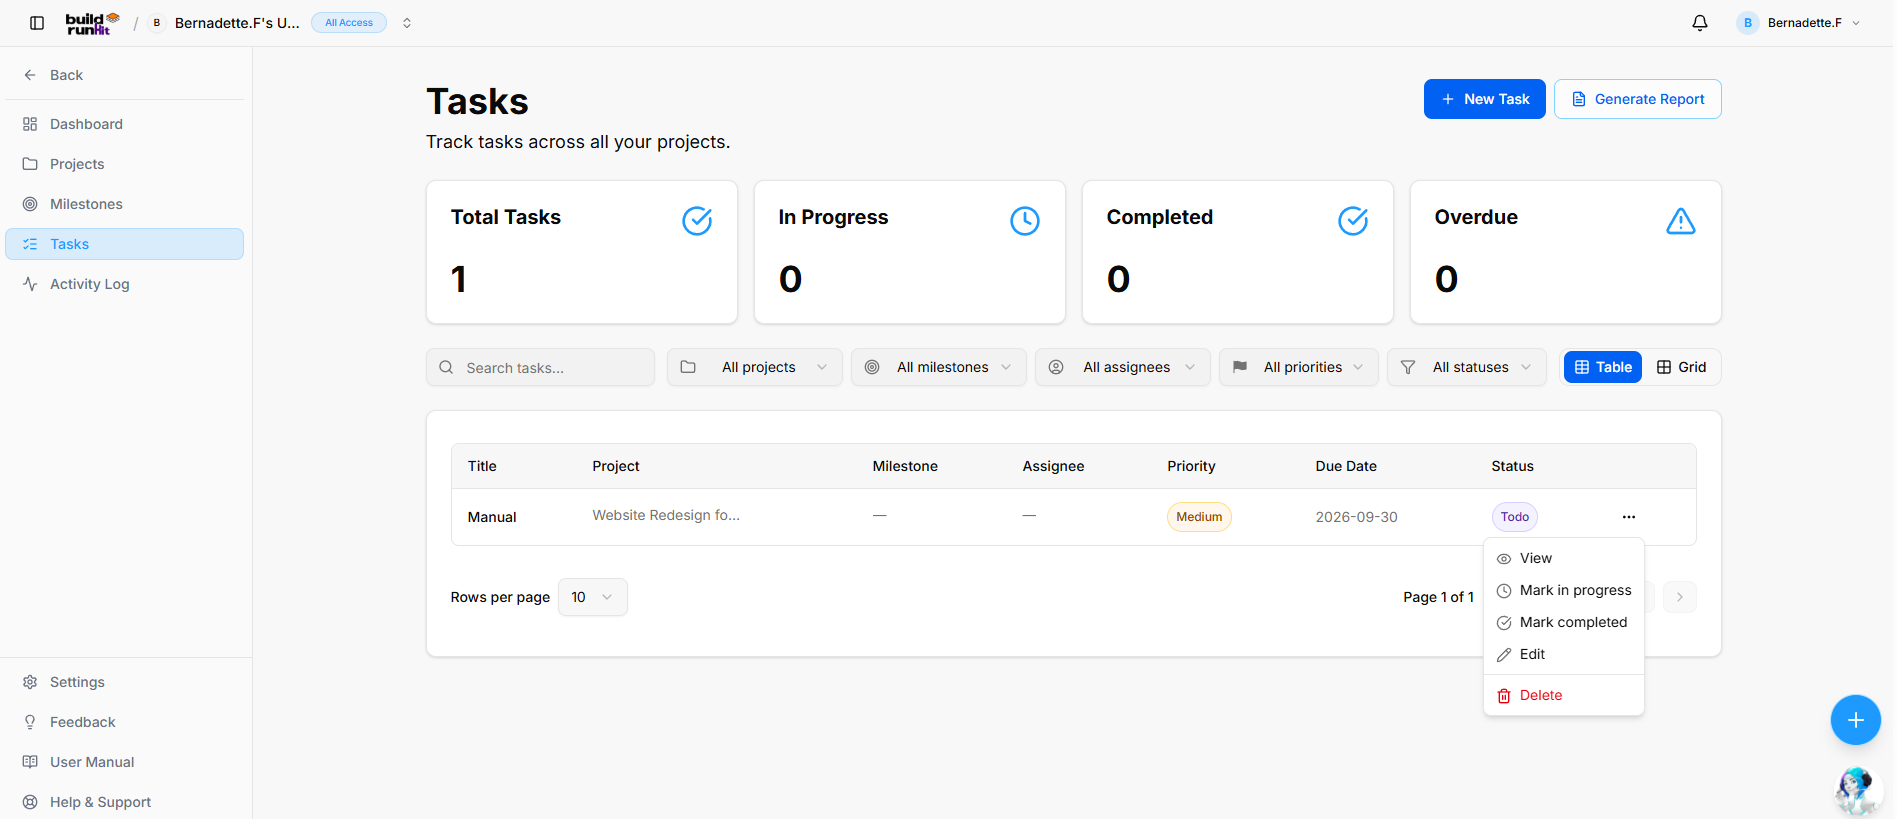This screenshot has height=819, width=1897.
Task: Click the Medium priority badge
Action: pos(1199,517)
